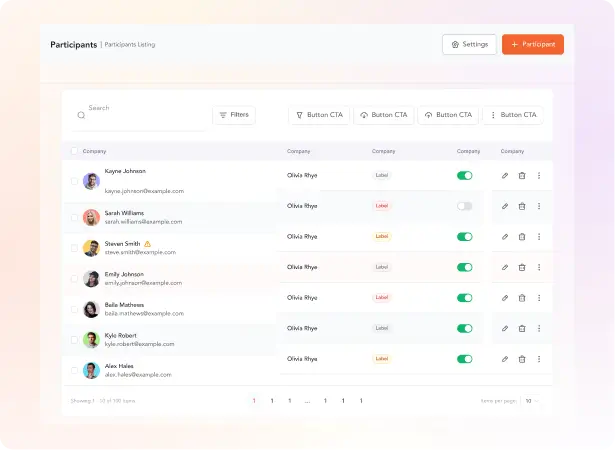Click the Button CTA with three-dot icon
This screenshot has height=450, width=615.
(x=513, y=115)
